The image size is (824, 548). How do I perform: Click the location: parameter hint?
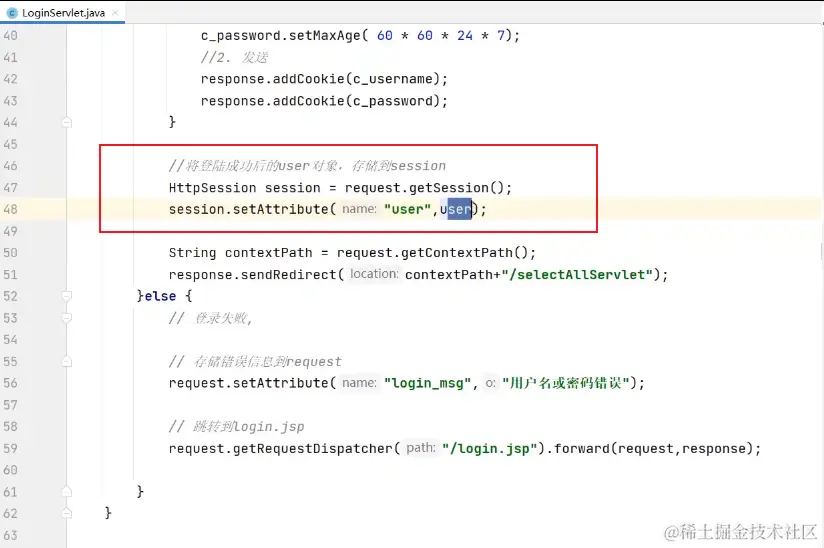pyautogui.click(x=374, y=274)
